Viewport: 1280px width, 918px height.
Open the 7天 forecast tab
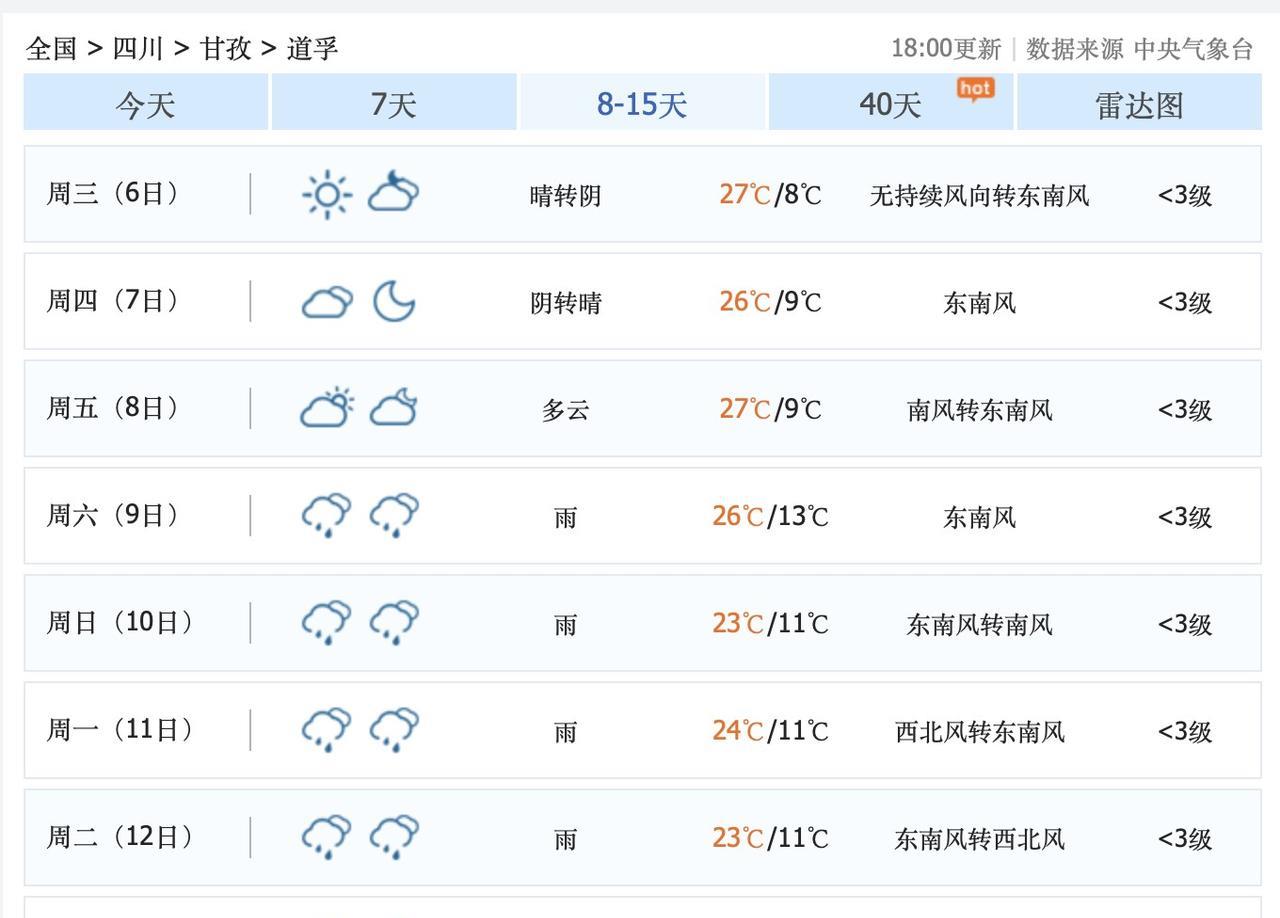tap(393, 103)
